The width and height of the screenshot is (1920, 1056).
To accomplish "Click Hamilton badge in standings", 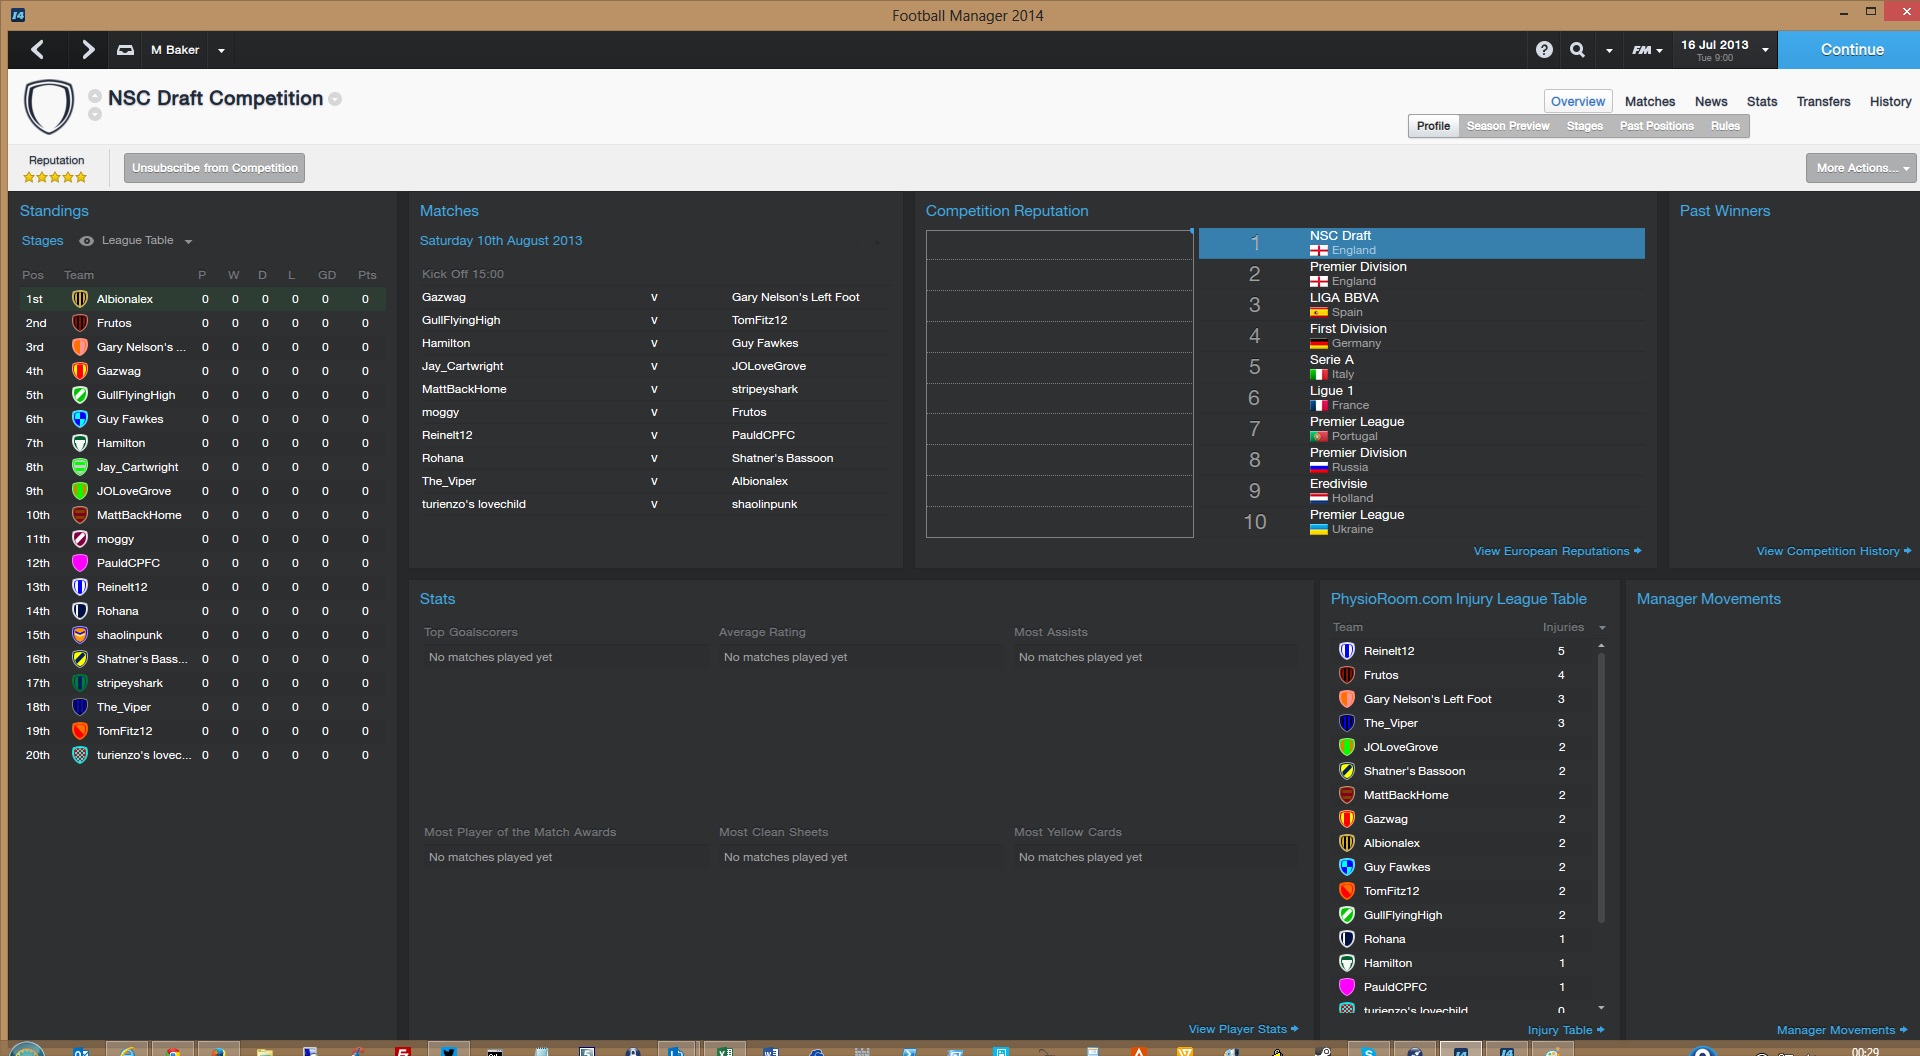I will tap(80, 443).
